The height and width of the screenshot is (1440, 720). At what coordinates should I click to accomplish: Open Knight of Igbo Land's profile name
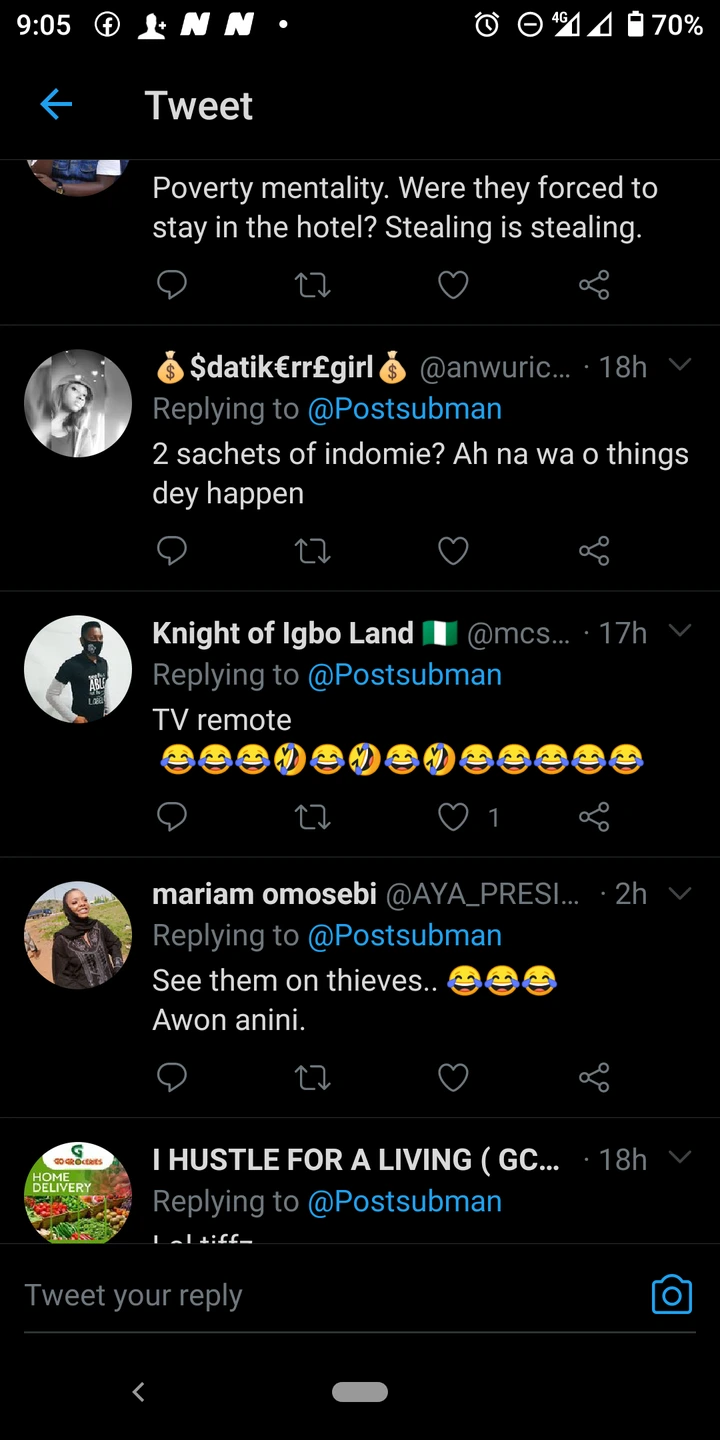283,633
